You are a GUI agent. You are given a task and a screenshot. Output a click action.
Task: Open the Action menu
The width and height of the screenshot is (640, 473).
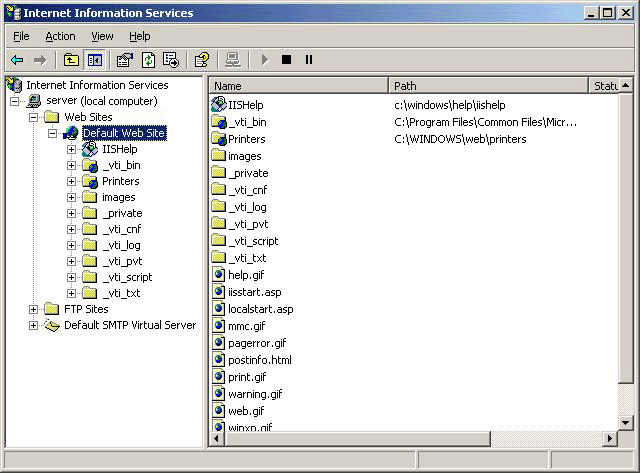pos(60,36)
